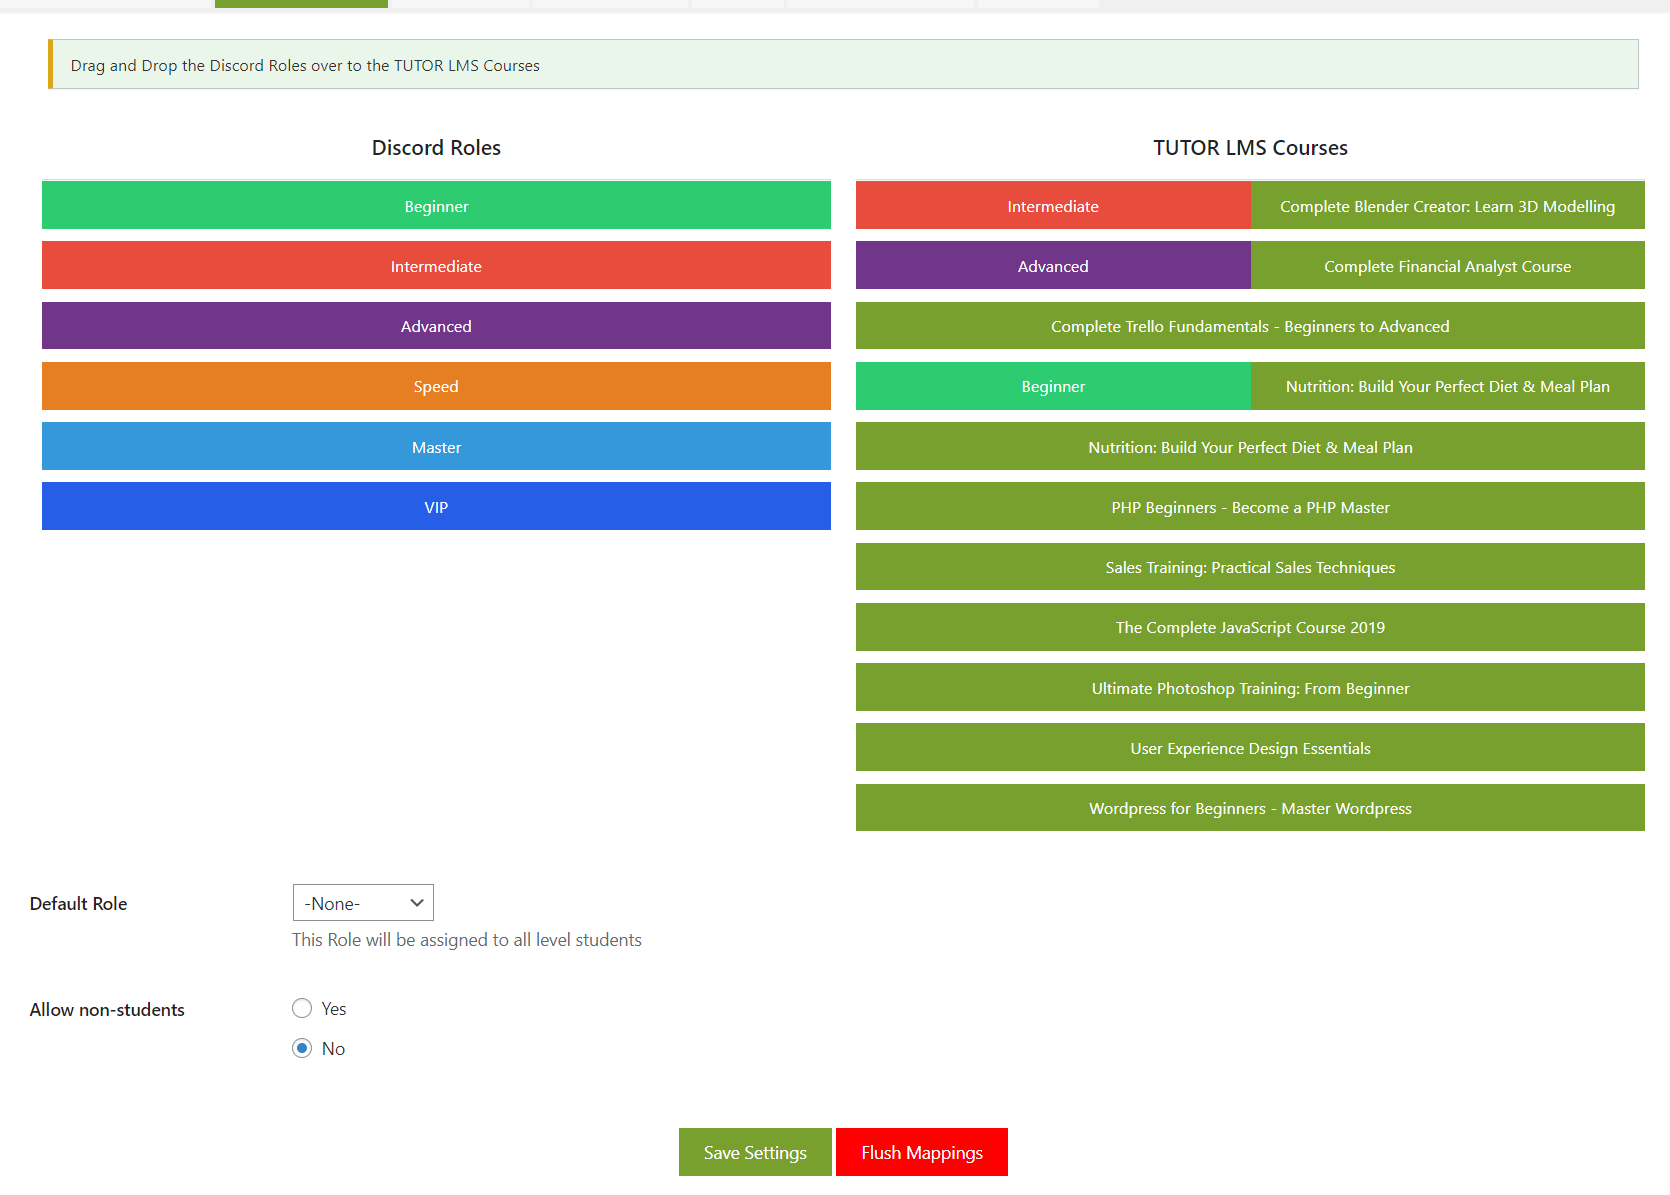The height and width of the screenshot is (1195, 1670).
Task: Click User Experience Design Essentials course
Action: pyautogui.click(x=1250, y=748)
